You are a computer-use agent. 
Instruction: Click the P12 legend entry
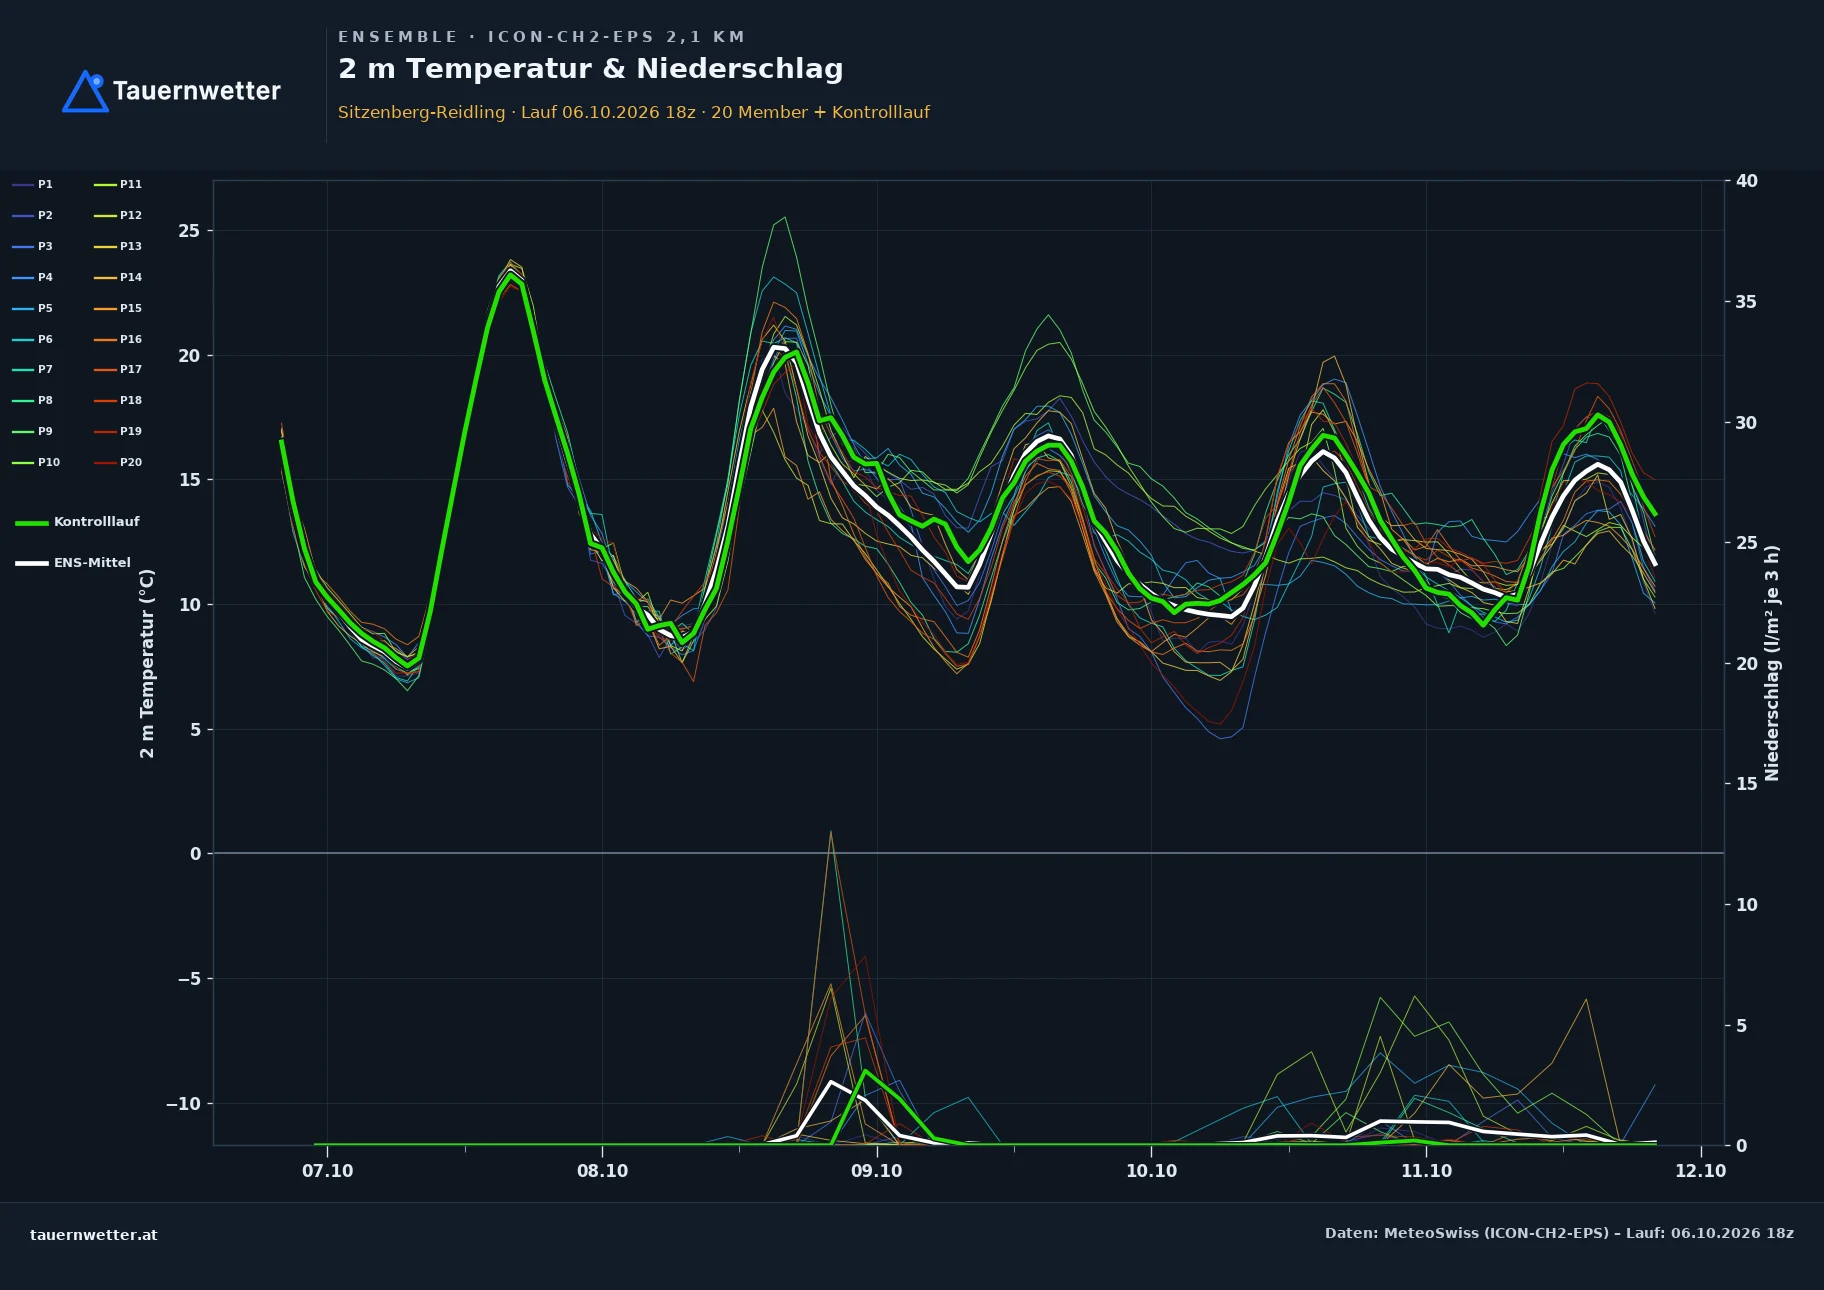(118, 215)
